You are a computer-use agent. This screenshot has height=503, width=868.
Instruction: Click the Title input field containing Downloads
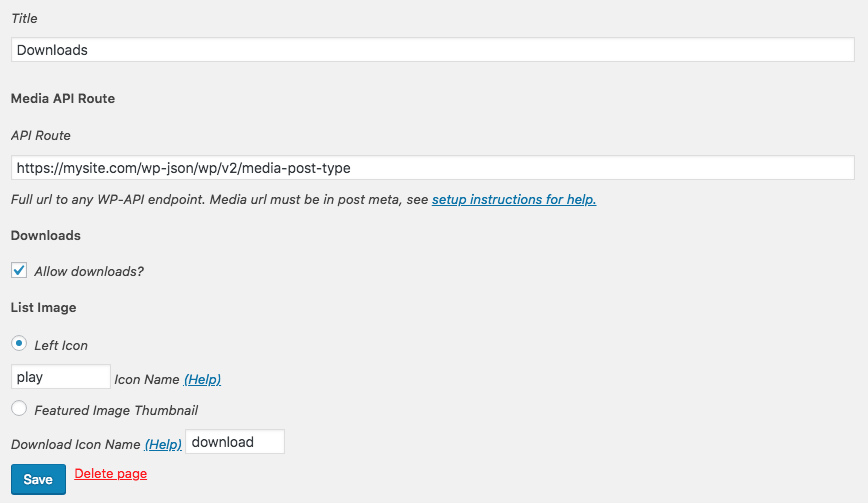click(432, 50)
